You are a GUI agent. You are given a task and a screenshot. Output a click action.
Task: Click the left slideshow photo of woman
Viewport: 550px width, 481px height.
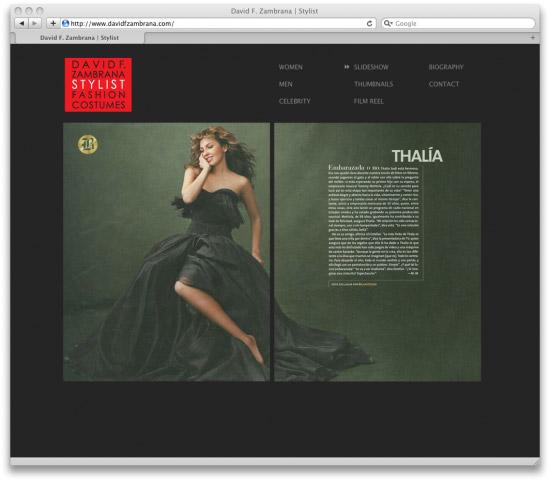167,252
